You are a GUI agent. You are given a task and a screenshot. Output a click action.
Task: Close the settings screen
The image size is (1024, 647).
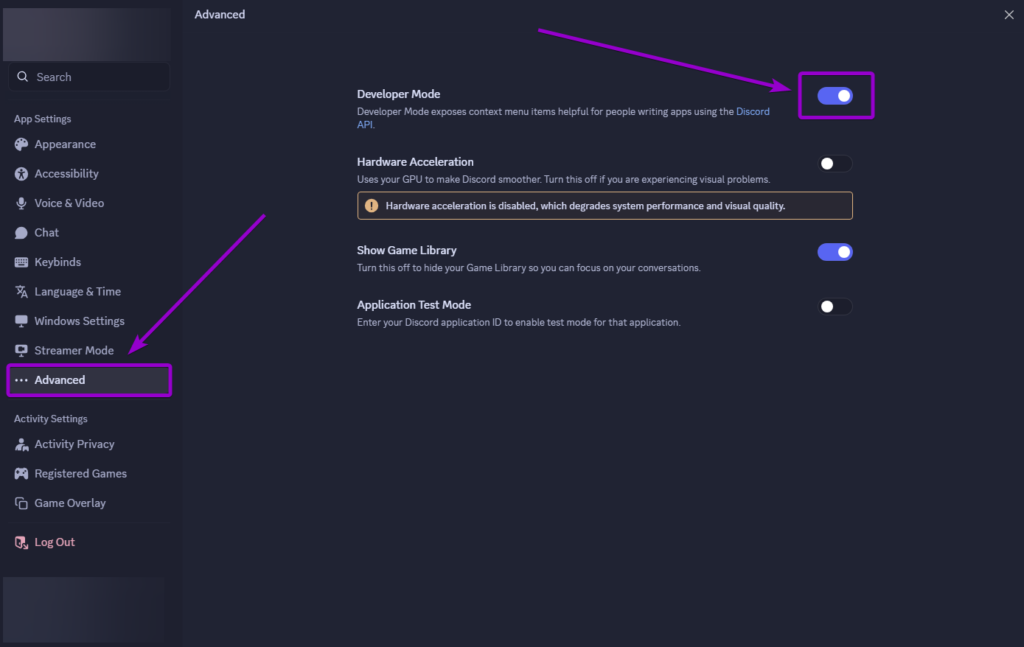(1009, 15)
